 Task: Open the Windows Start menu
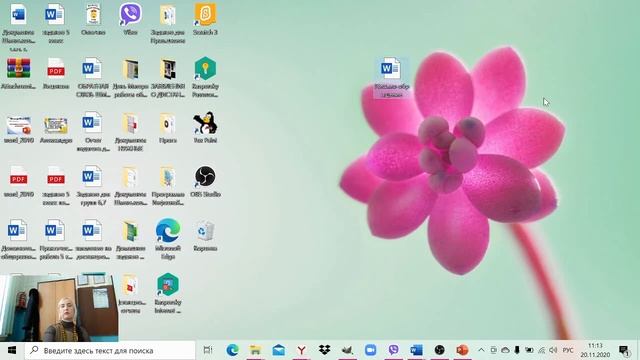pyautogui.click(x=12, y=350)
